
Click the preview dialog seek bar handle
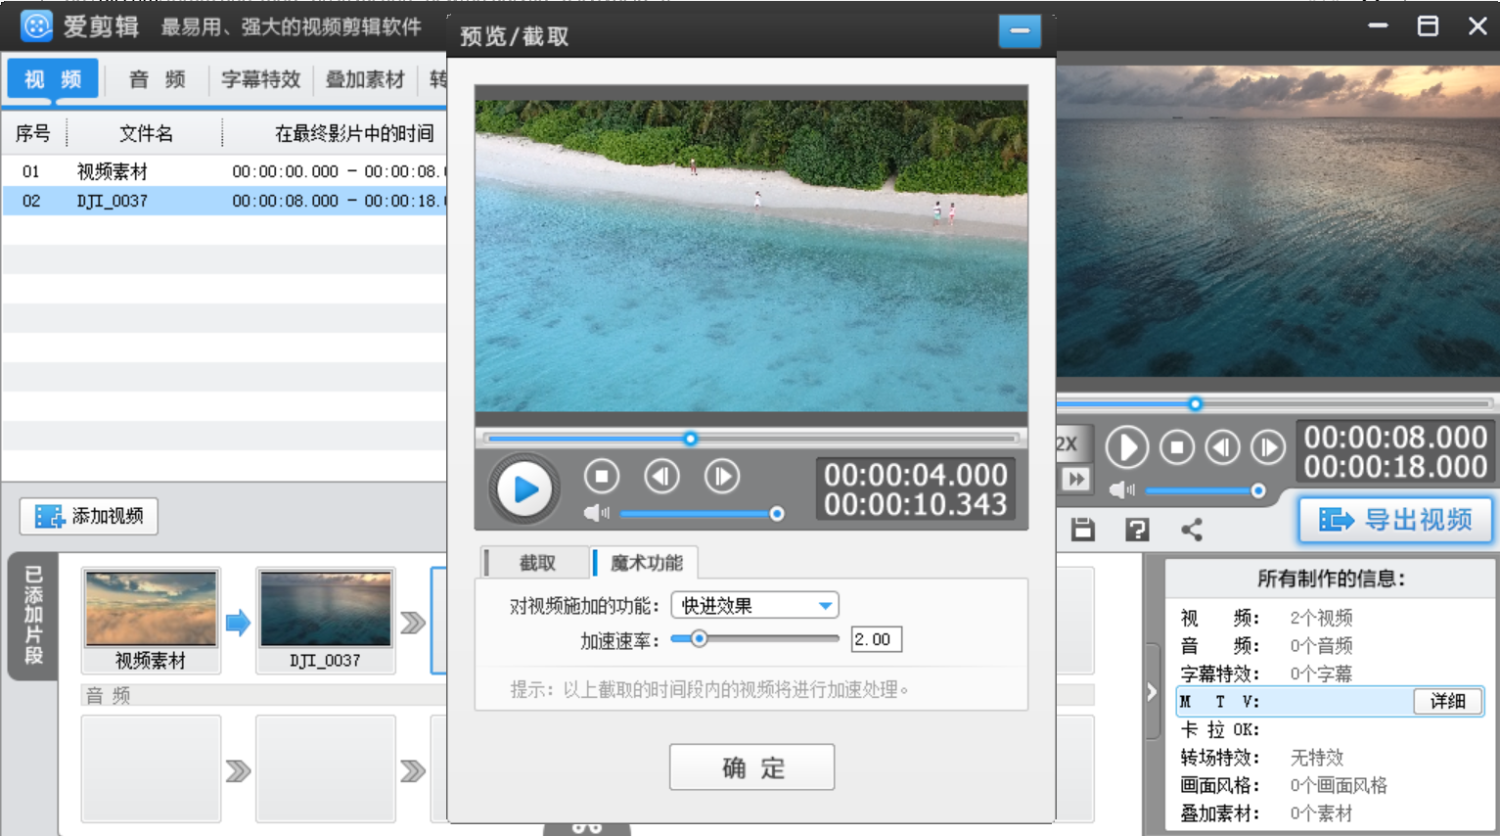tap(690, 438)
